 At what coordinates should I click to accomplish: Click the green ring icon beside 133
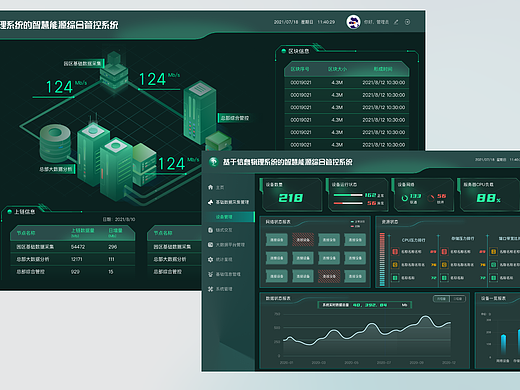(405, 198)
